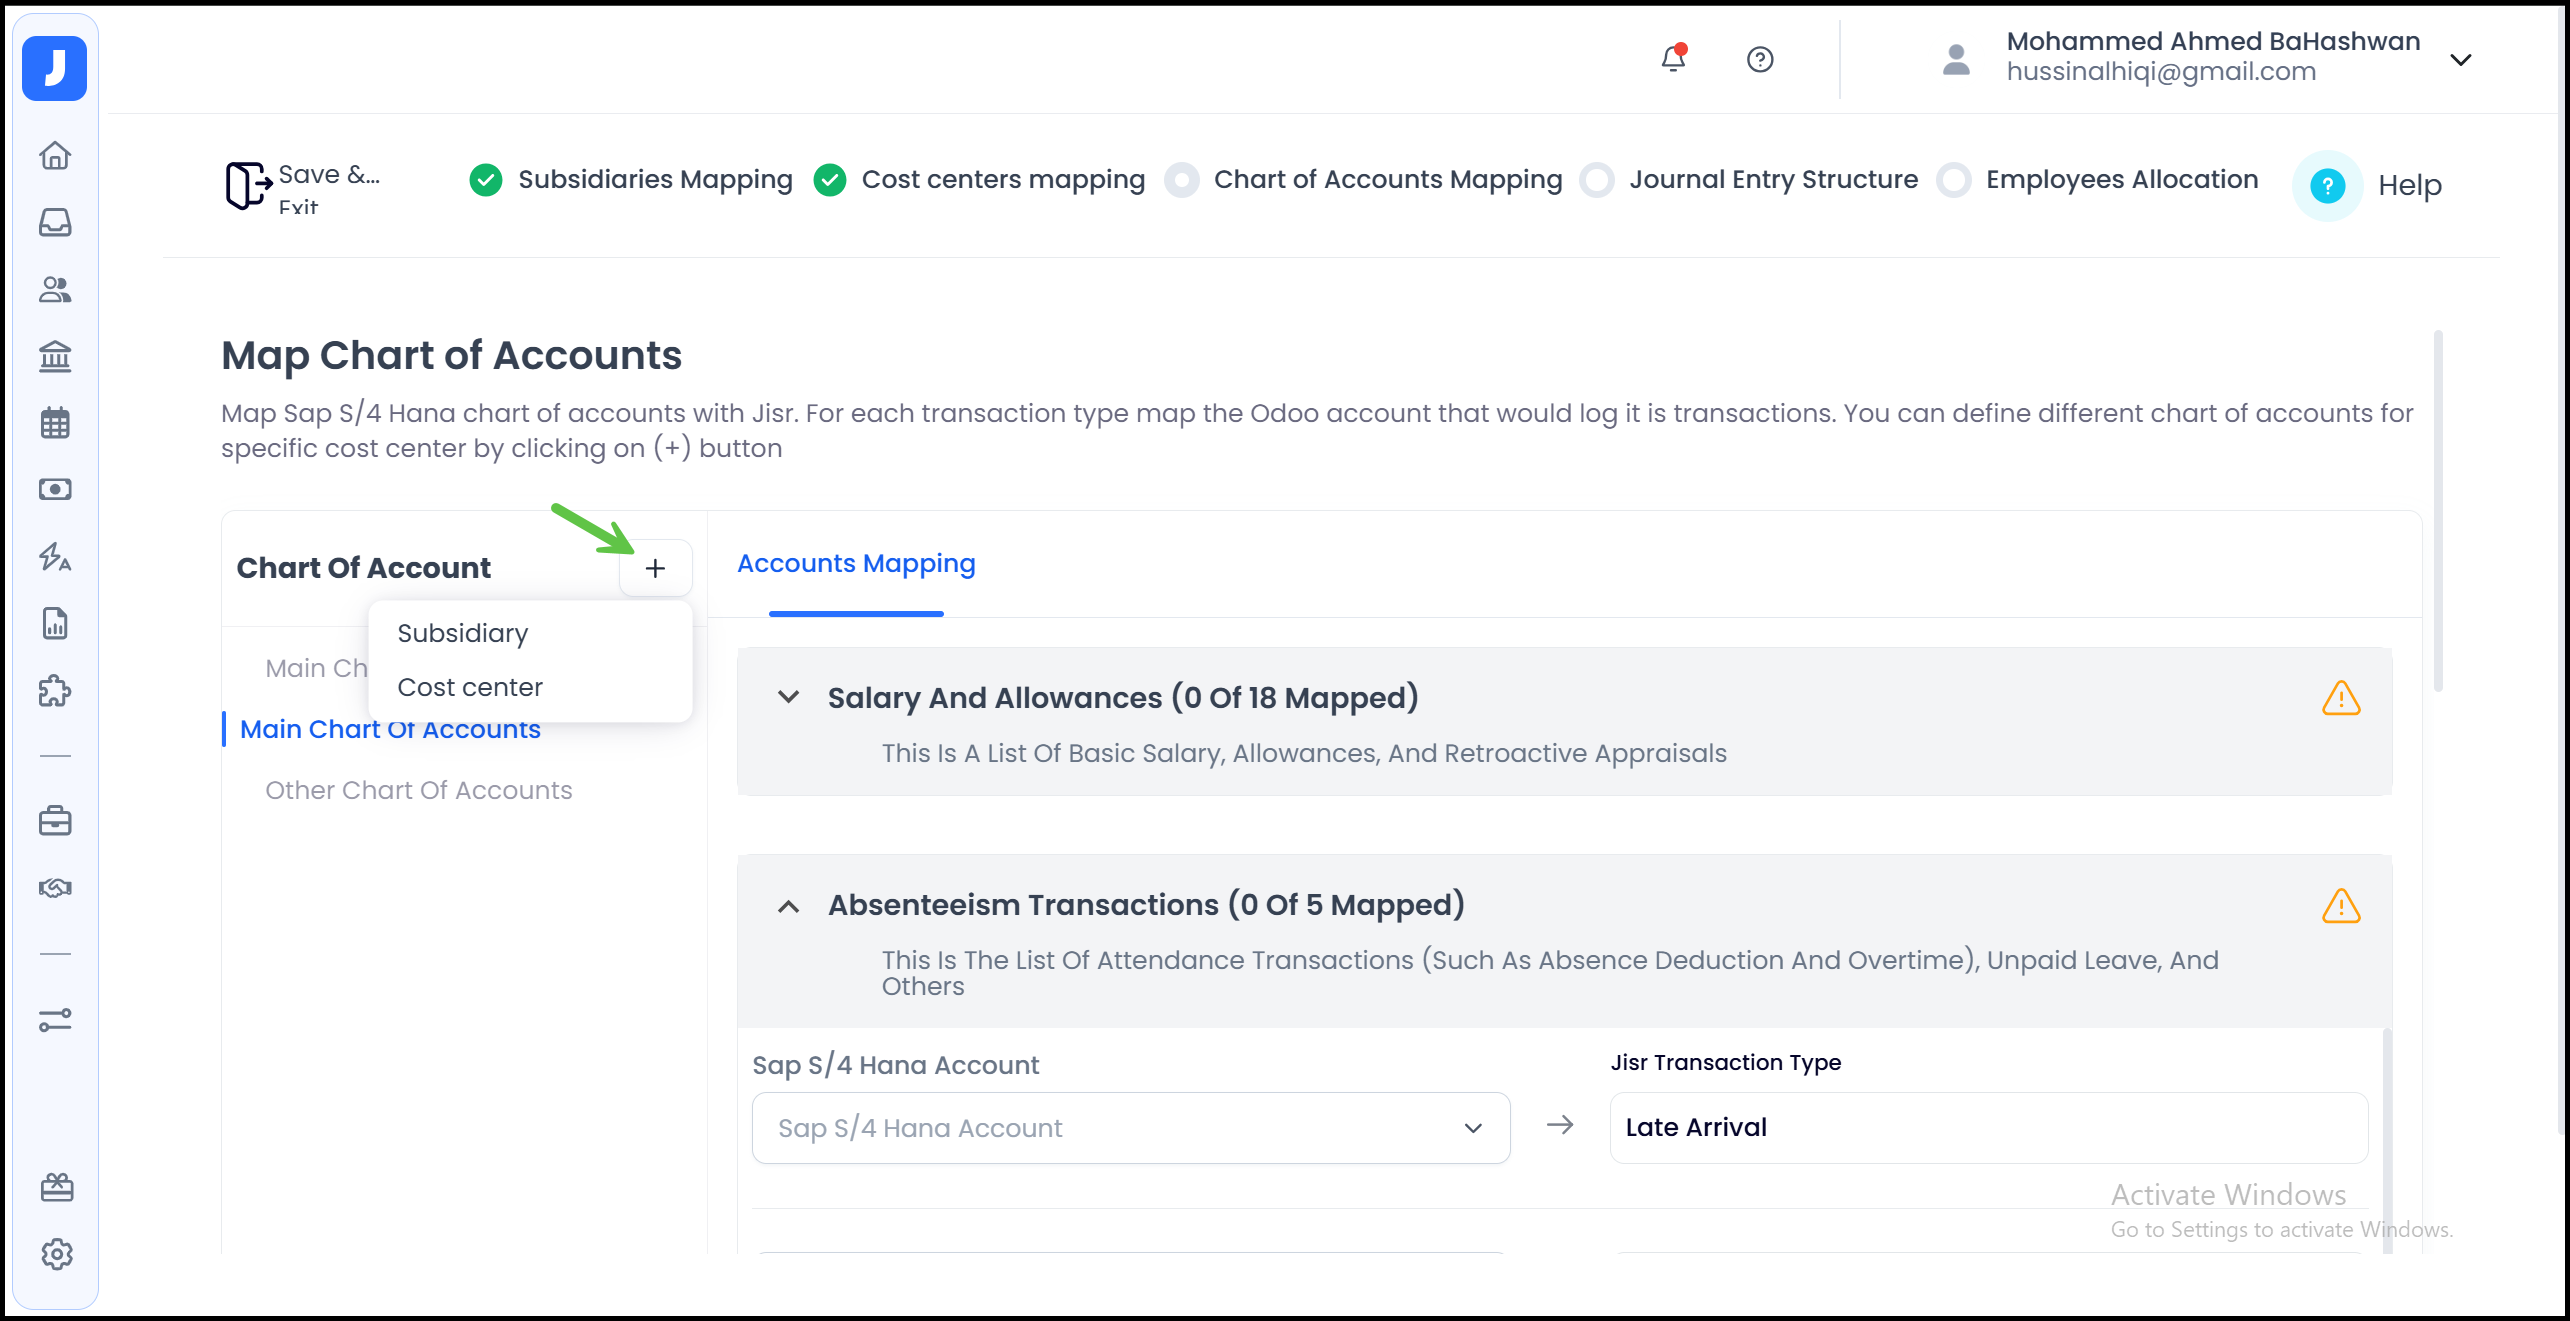Select the Chart of Accounts Mapping step

coord(1386,180)
